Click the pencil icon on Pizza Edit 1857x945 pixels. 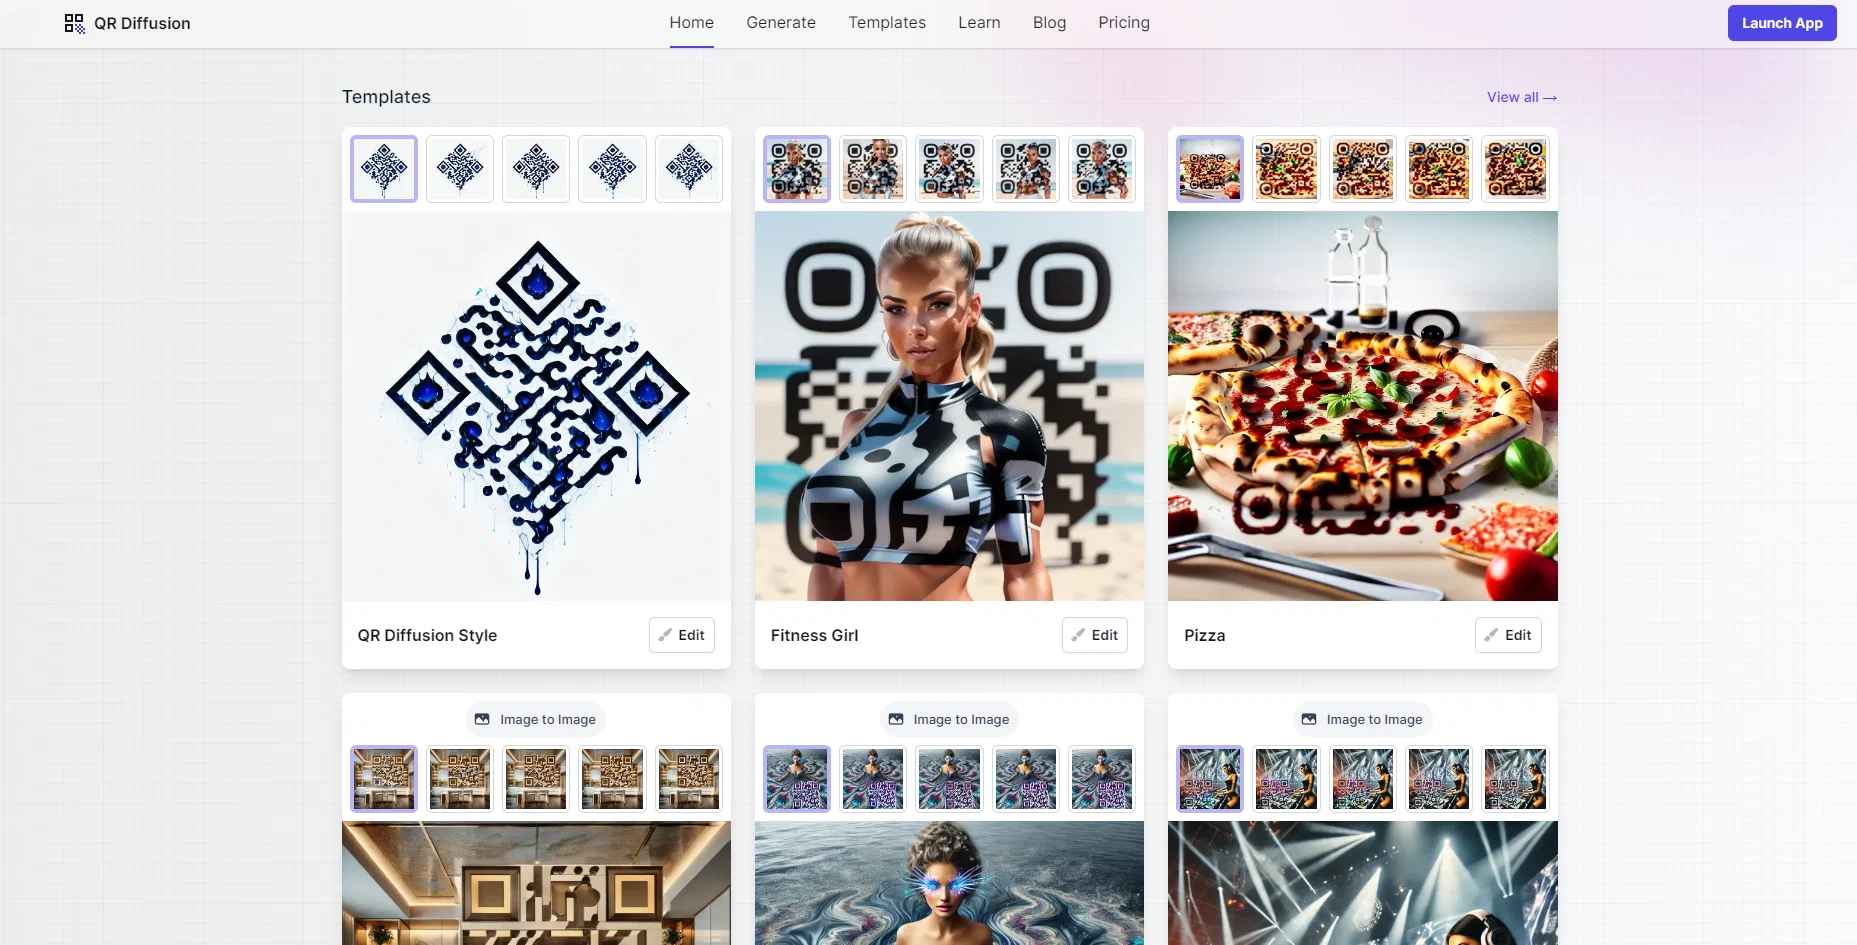(1491, 635)
